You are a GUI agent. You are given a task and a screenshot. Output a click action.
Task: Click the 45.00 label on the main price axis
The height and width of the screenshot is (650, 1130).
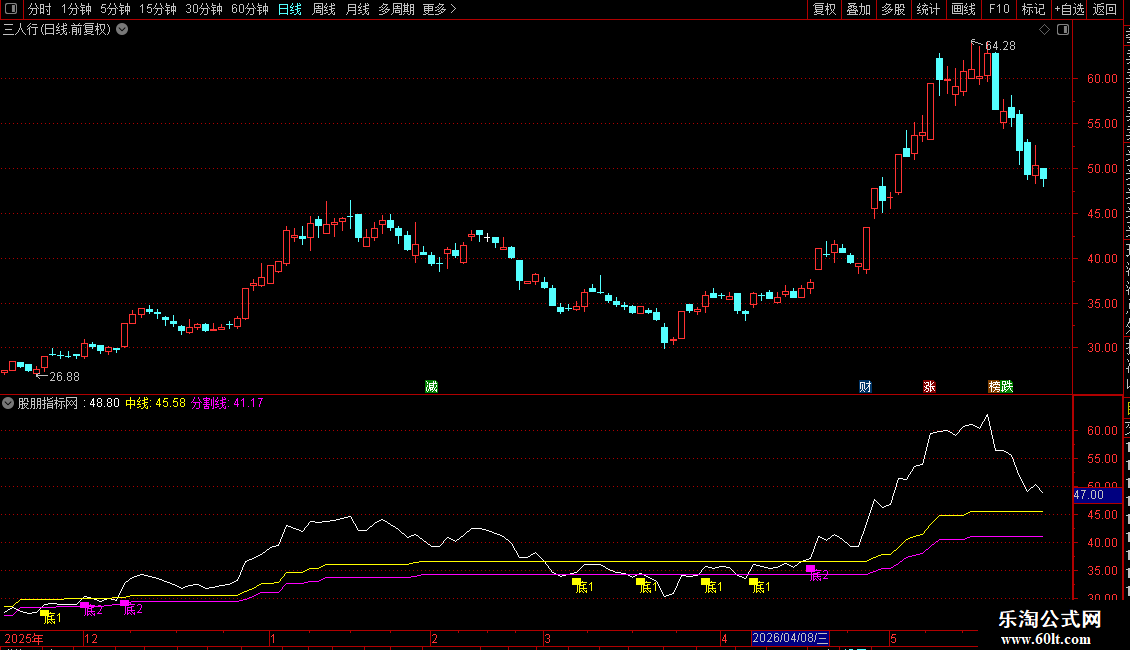1102,213
